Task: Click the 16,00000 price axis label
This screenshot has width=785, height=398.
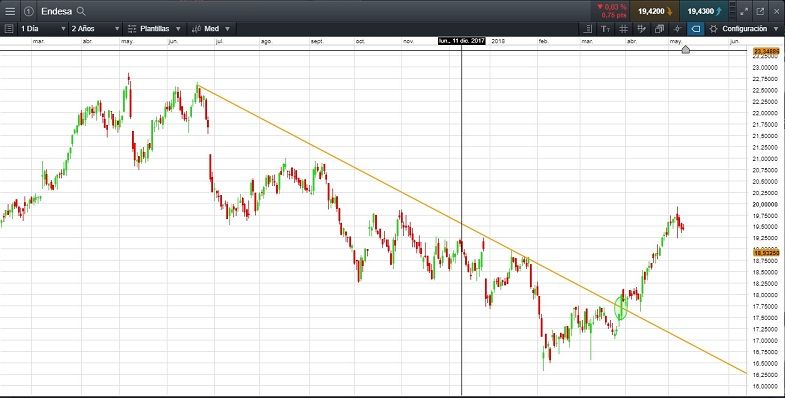Action: [764, 386]
